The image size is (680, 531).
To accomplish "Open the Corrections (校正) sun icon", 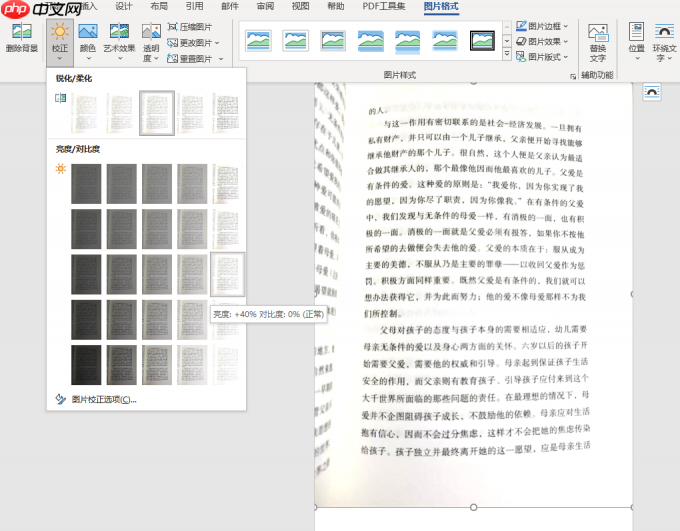I will (60, 31).
